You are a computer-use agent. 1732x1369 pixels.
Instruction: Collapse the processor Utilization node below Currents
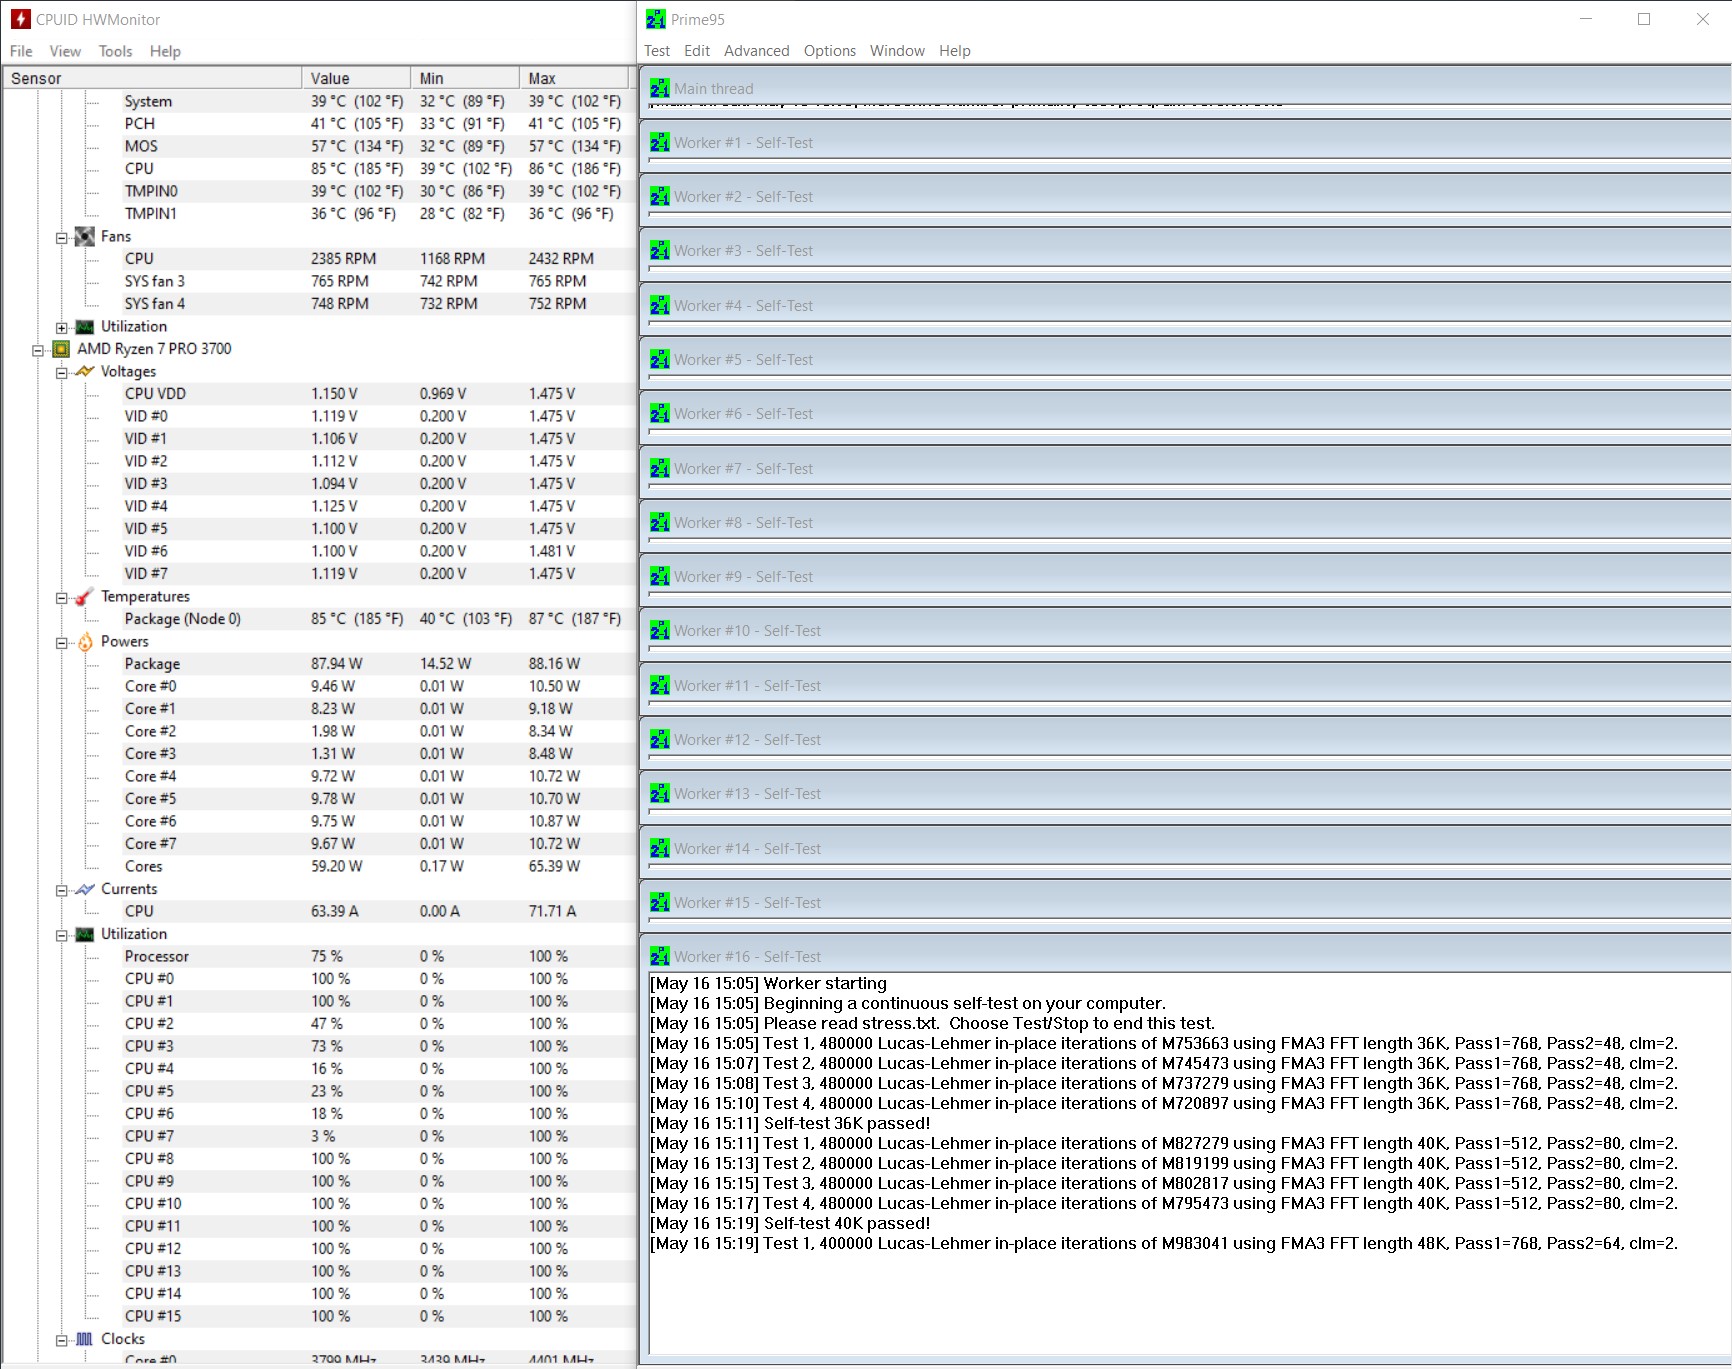pos(62,935)
